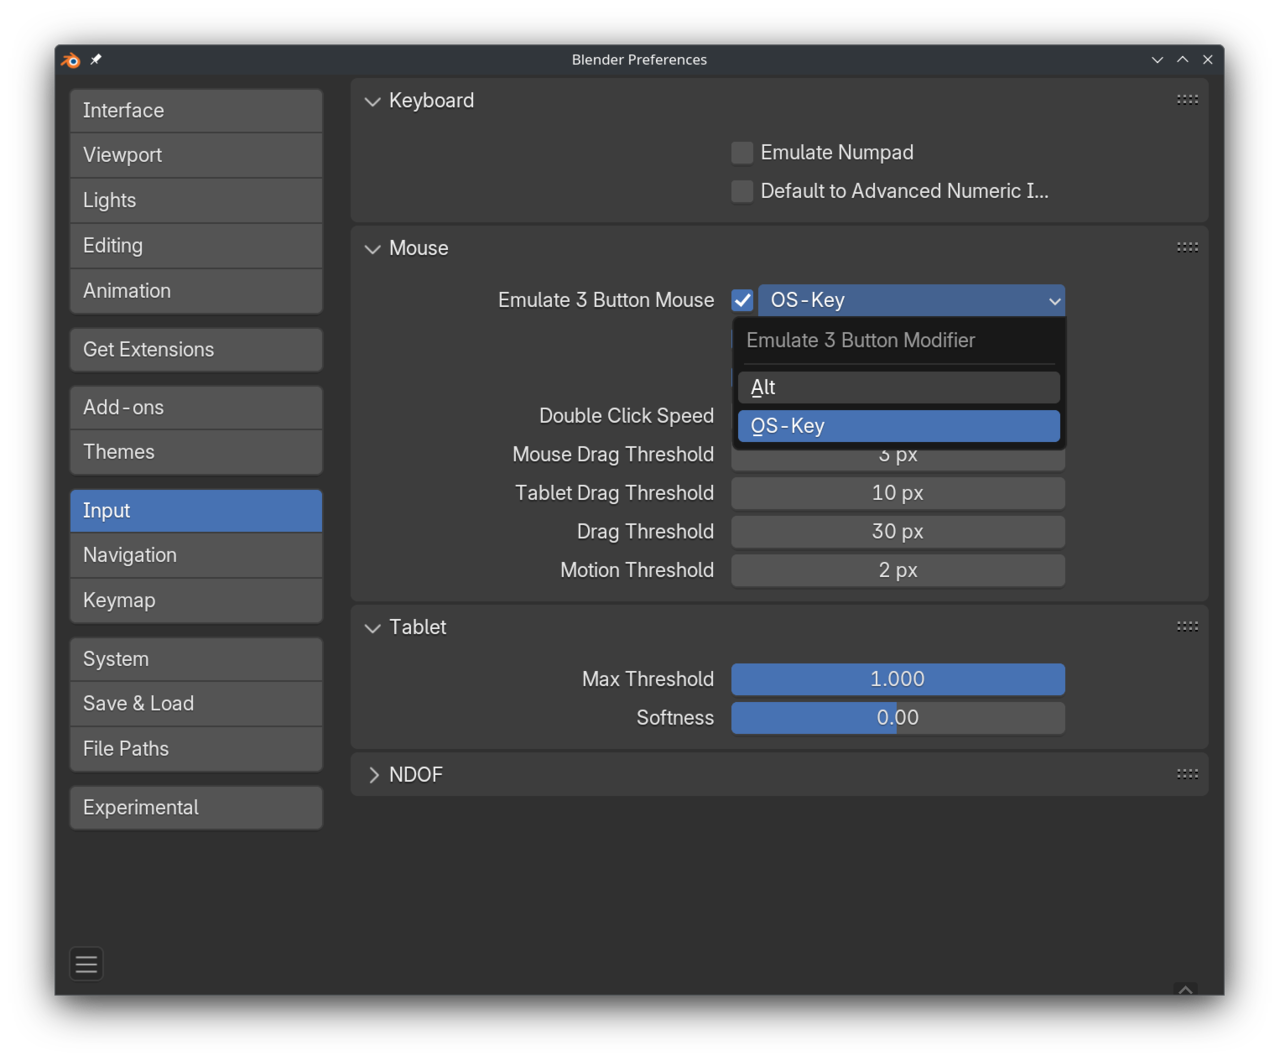1280x1061 pixels.
Task: Expand the NDOF panel
Action: 373,775
